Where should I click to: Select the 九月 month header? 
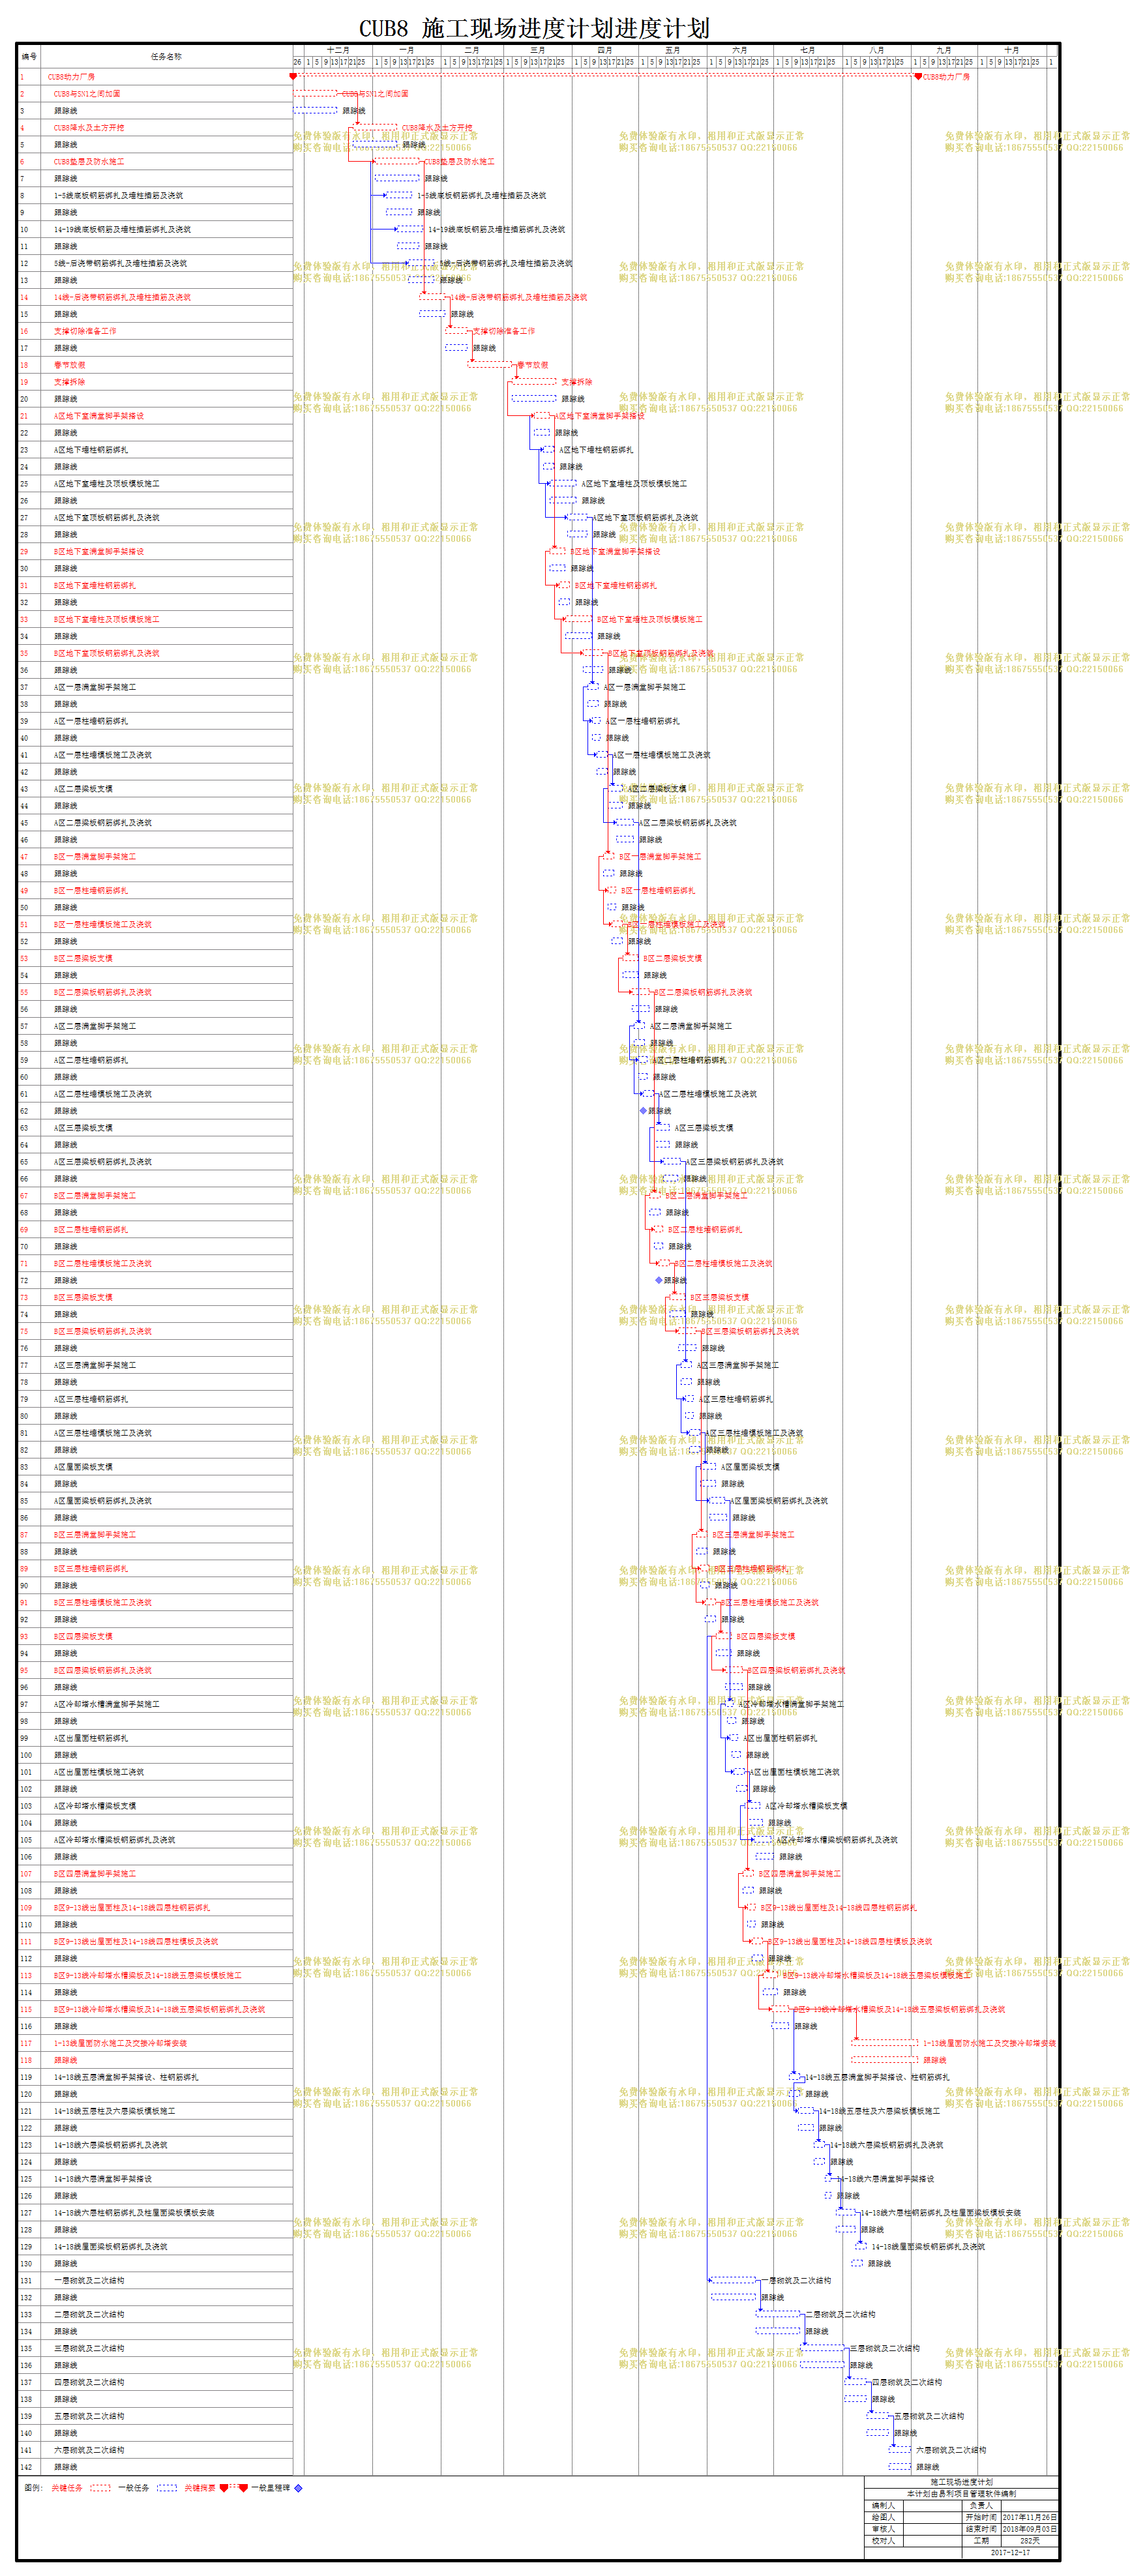click(x=944, y=50)
